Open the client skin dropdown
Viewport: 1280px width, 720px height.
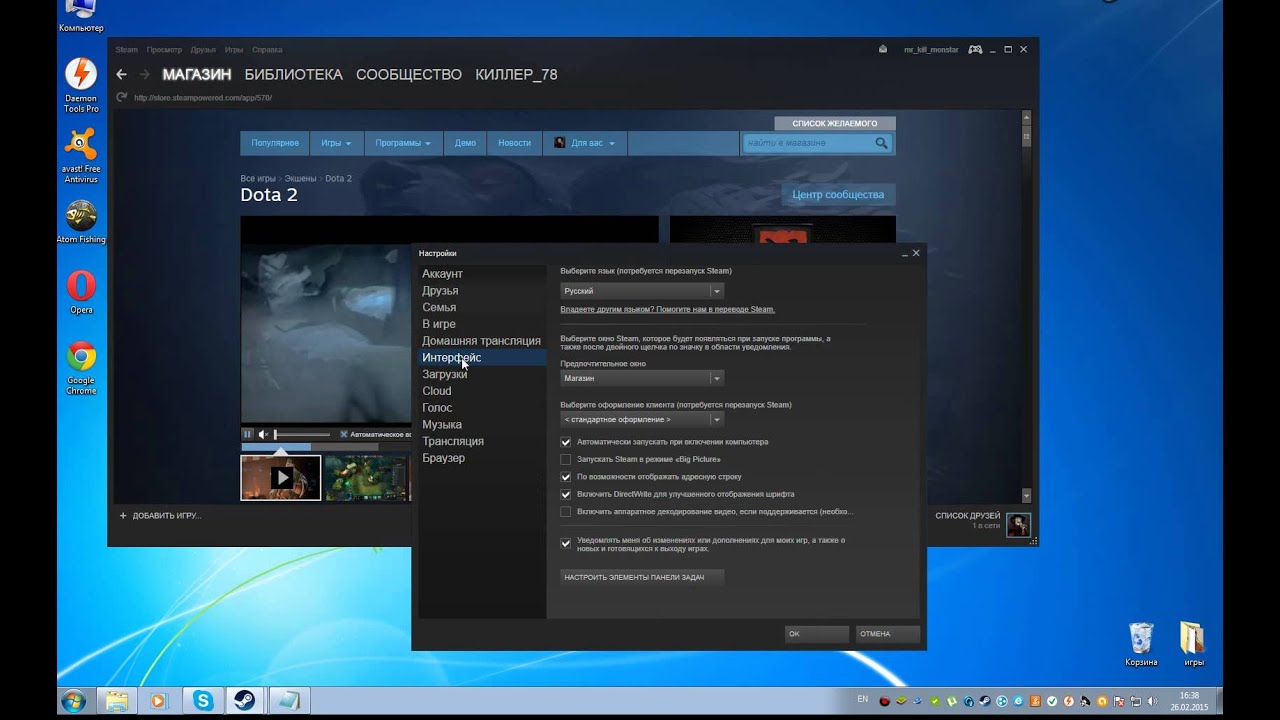pos(641,419)
